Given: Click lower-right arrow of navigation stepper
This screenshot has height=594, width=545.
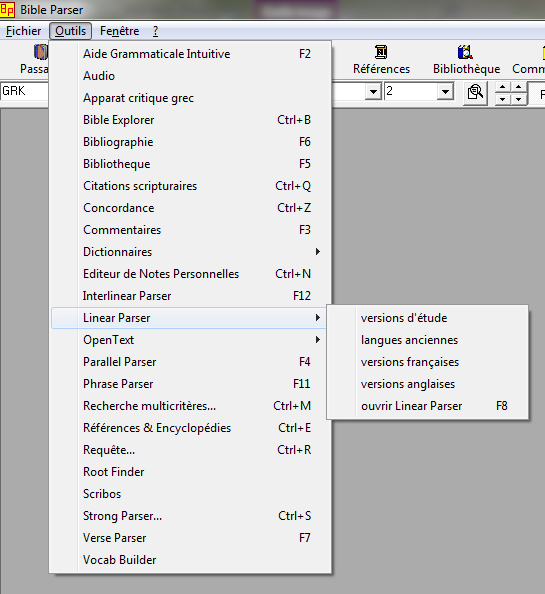Looking at the screenshot, I should tap(518, 99).
